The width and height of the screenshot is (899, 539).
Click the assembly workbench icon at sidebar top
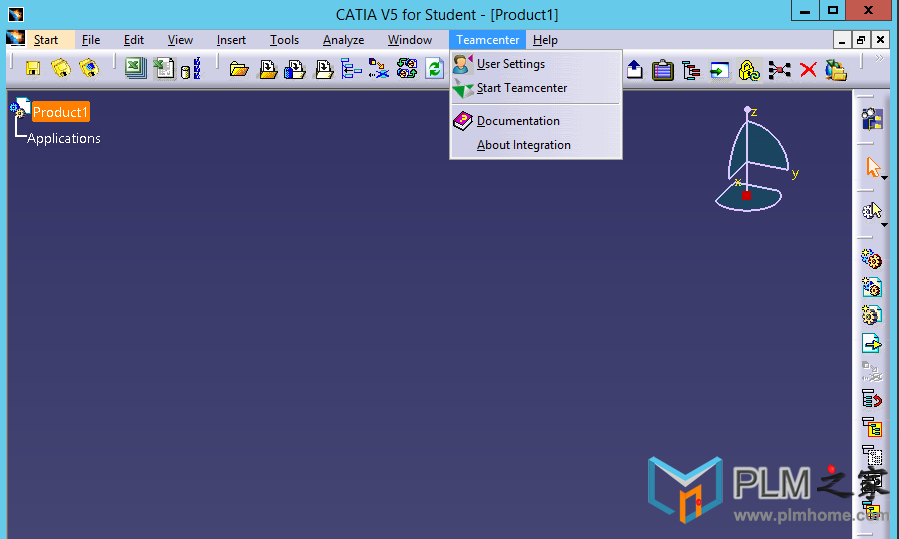point(871,119)
